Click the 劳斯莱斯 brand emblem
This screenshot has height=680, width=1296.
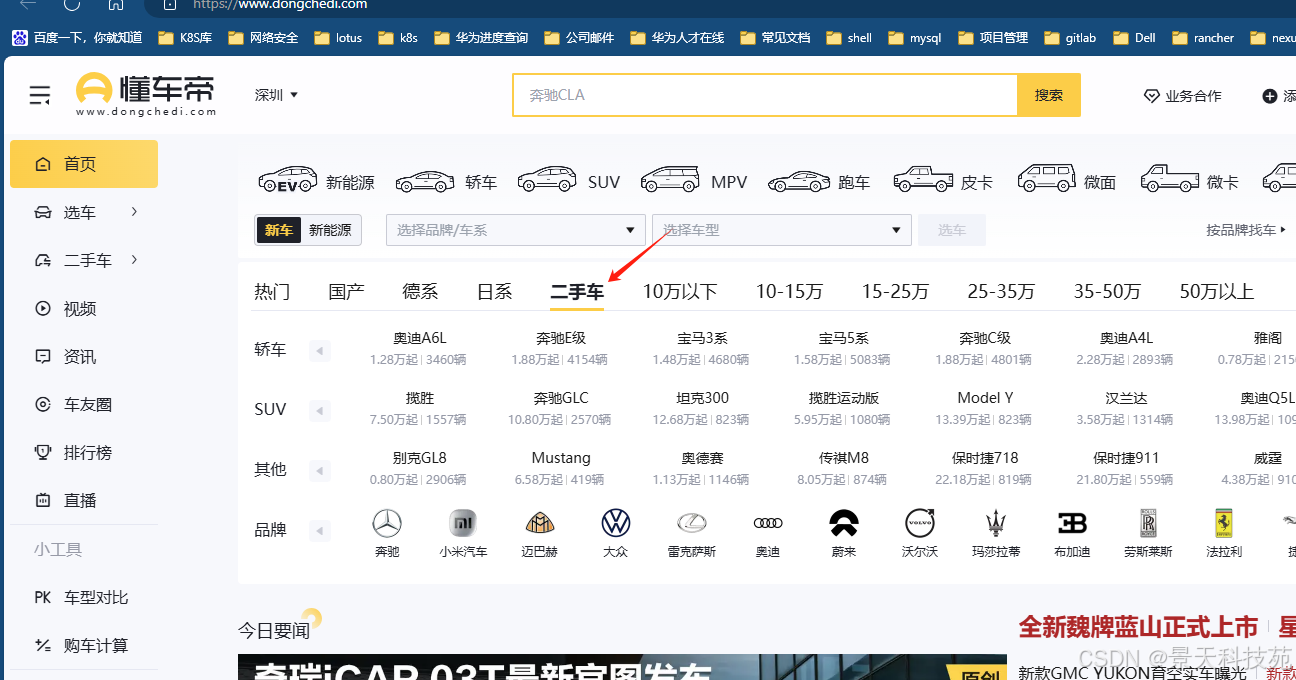point(1148,523)
